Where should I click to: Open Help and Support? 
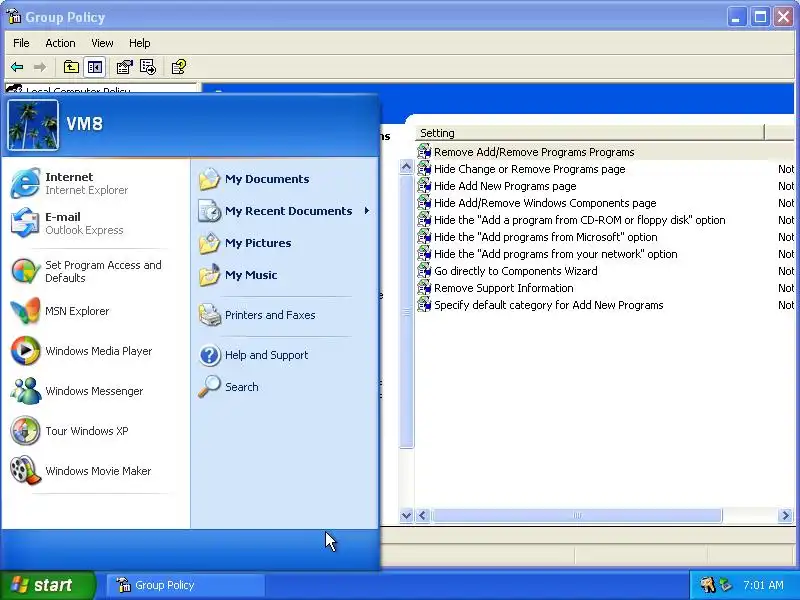point(285,355)
